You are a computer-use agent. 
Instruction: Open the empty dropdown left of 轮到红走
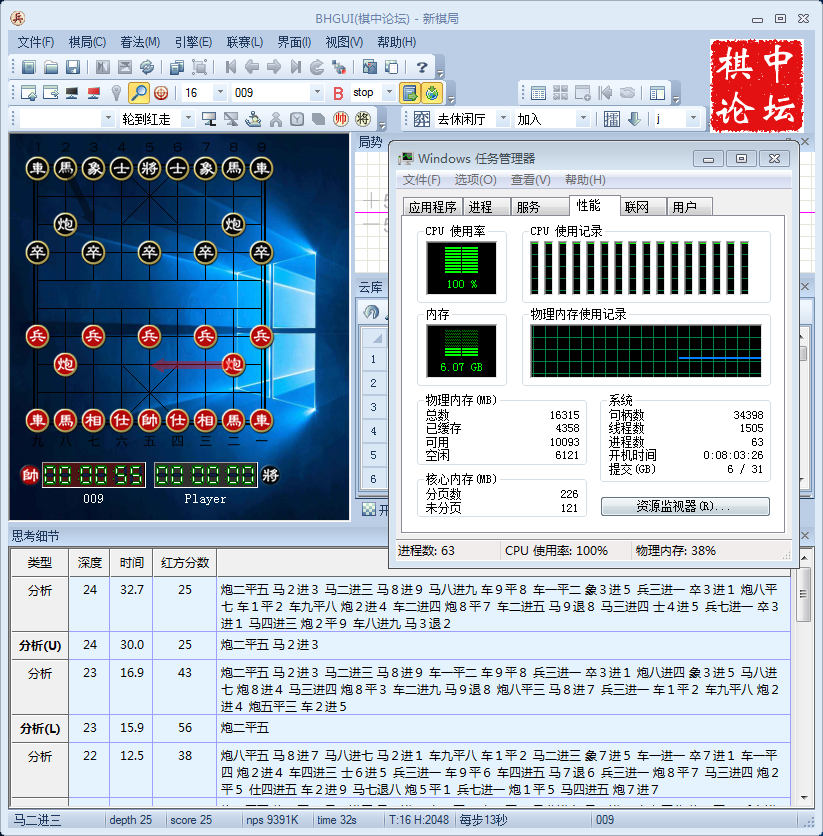click(x=108, y=118)
